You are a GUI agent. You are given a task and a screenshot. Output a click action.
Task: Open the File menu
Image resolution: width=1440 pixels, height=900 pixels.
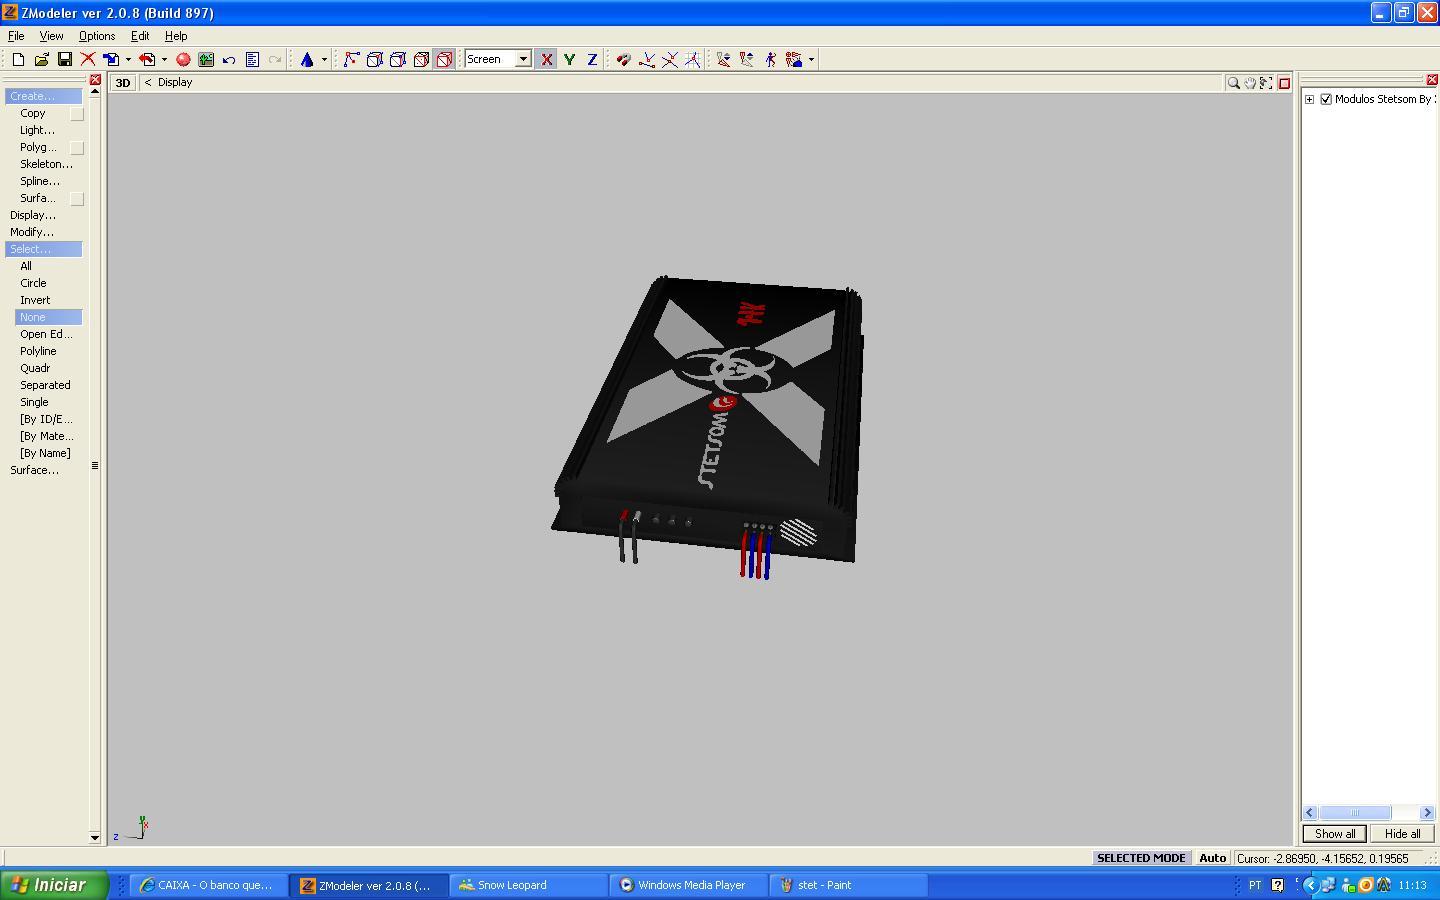16,36
